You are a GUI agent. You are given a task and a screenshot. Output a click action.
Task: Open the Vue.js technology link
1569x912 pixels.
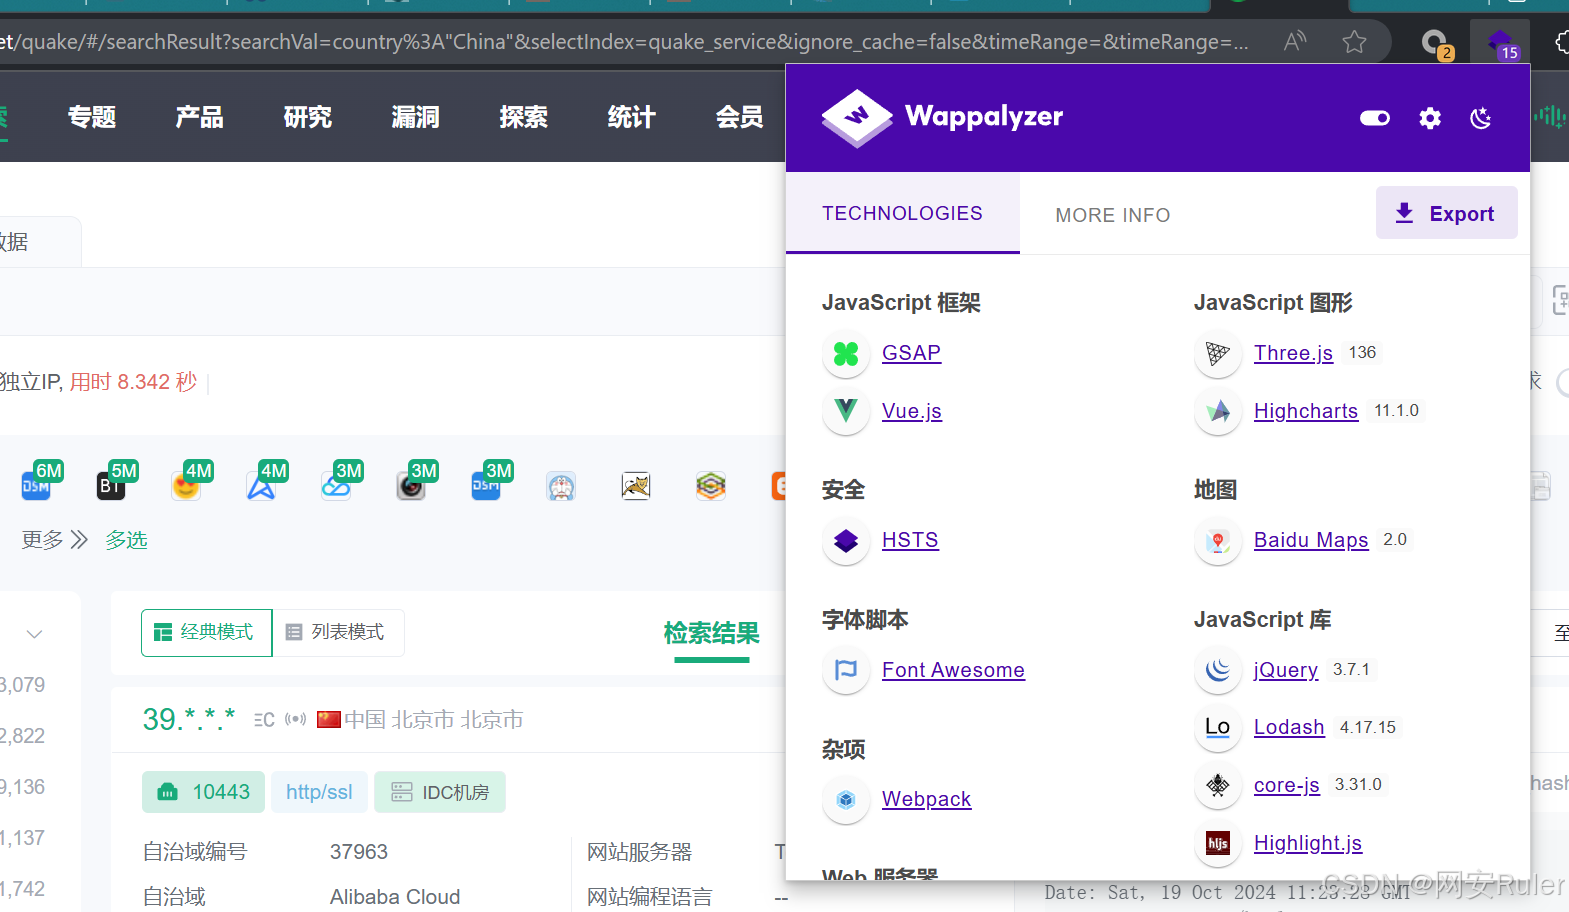click(x=912, y=411)
